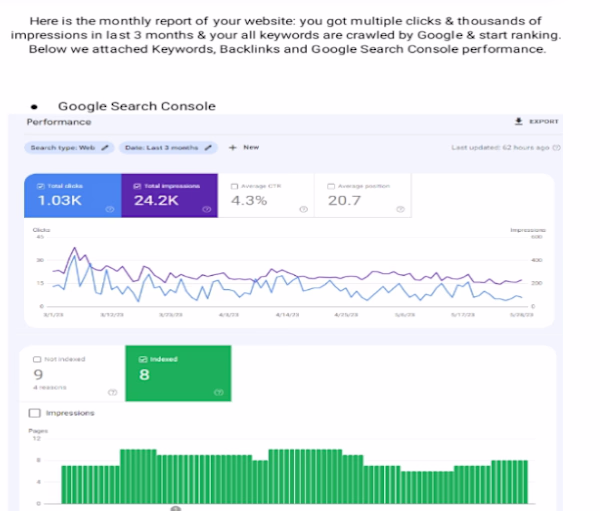Click the 4/14/23 date label on chart
Image resolution: width=600 pixels, height=511 pixels.
[x=287, y=315]
